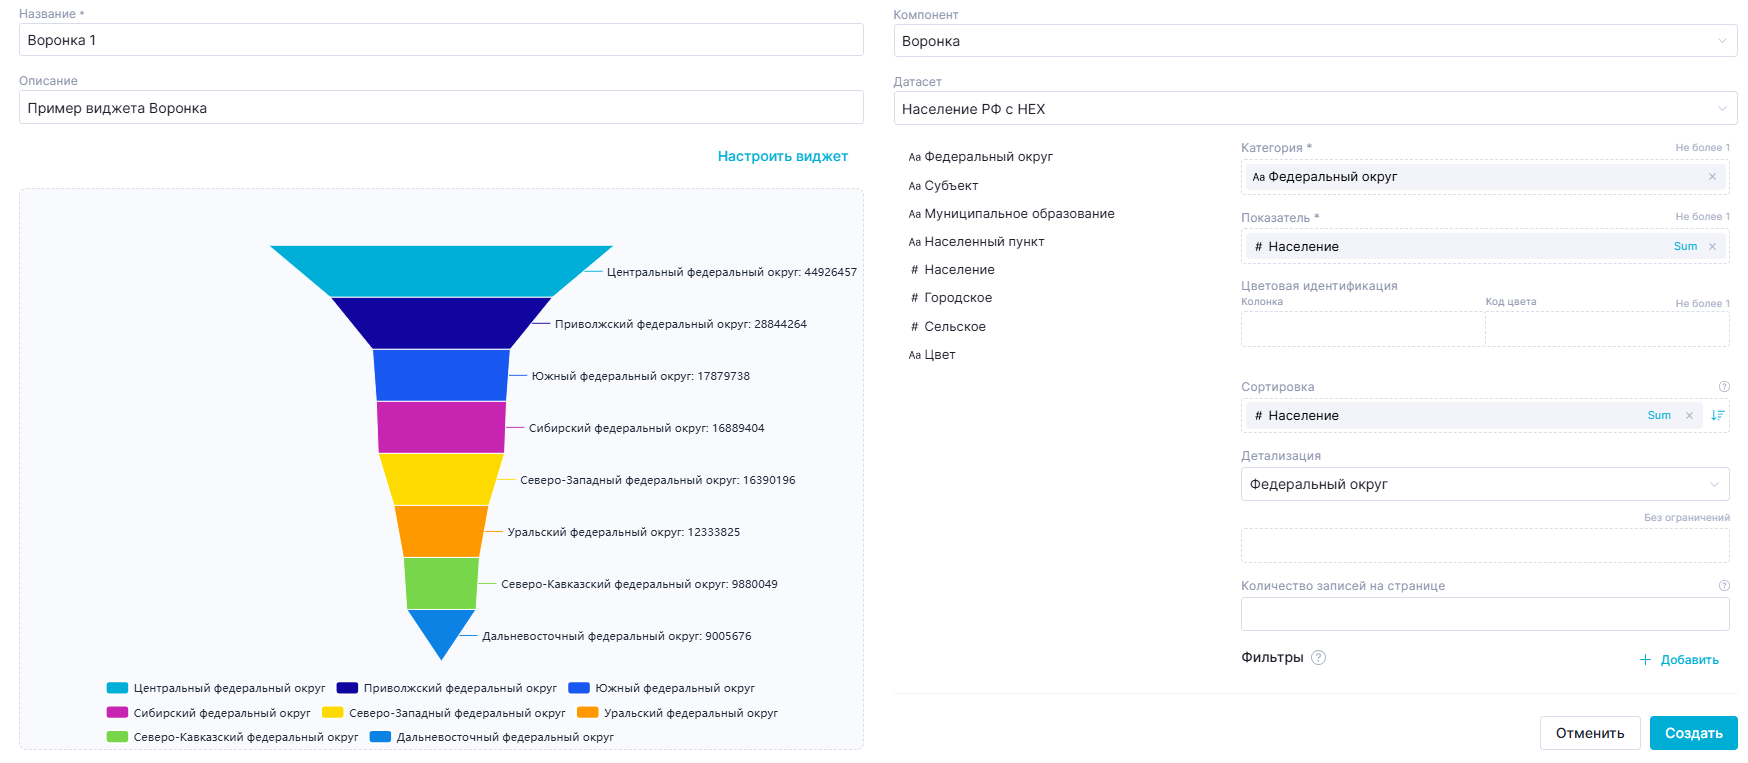Open the help icon next to Сортировка
This screenshot has height=763, width=1748.
point(1723,387)
